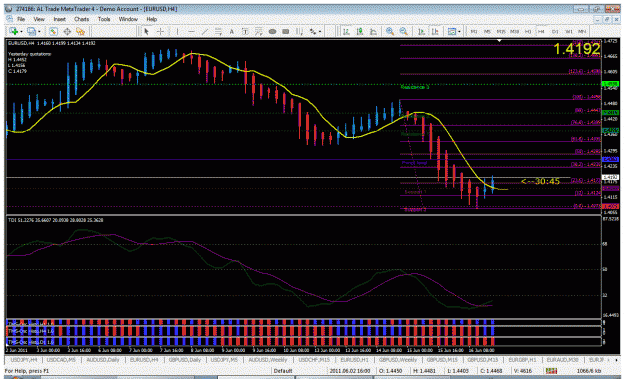This screenshot has height=379, width=625.
Task: Open the Charts menu
Action: pyautogui.click(x=81, y=19)
